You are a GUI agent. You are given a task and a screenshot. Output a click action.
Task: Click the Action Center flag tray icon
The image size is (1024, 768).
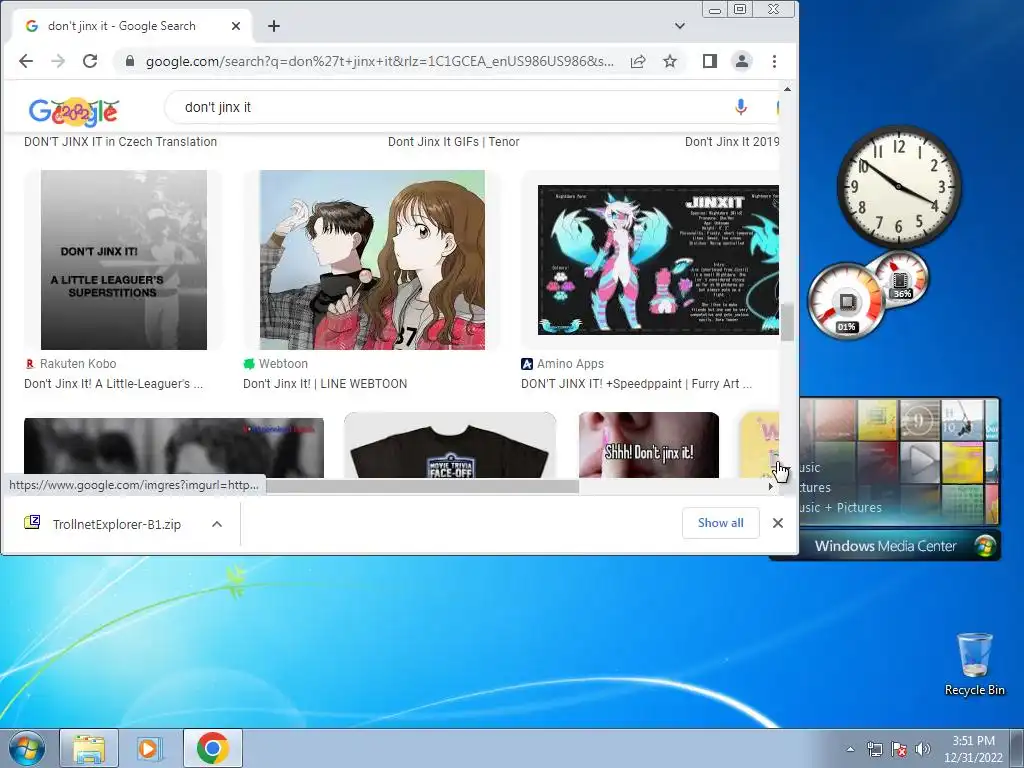[899, 749]
